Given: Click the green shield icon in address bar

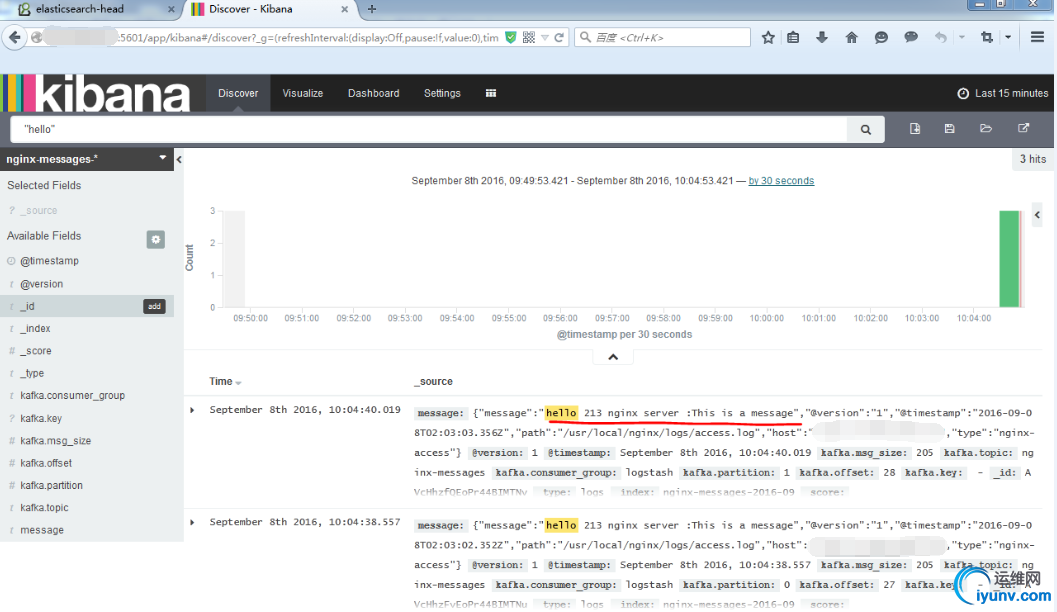Looking at the screenshot, I should click(511, 38).
